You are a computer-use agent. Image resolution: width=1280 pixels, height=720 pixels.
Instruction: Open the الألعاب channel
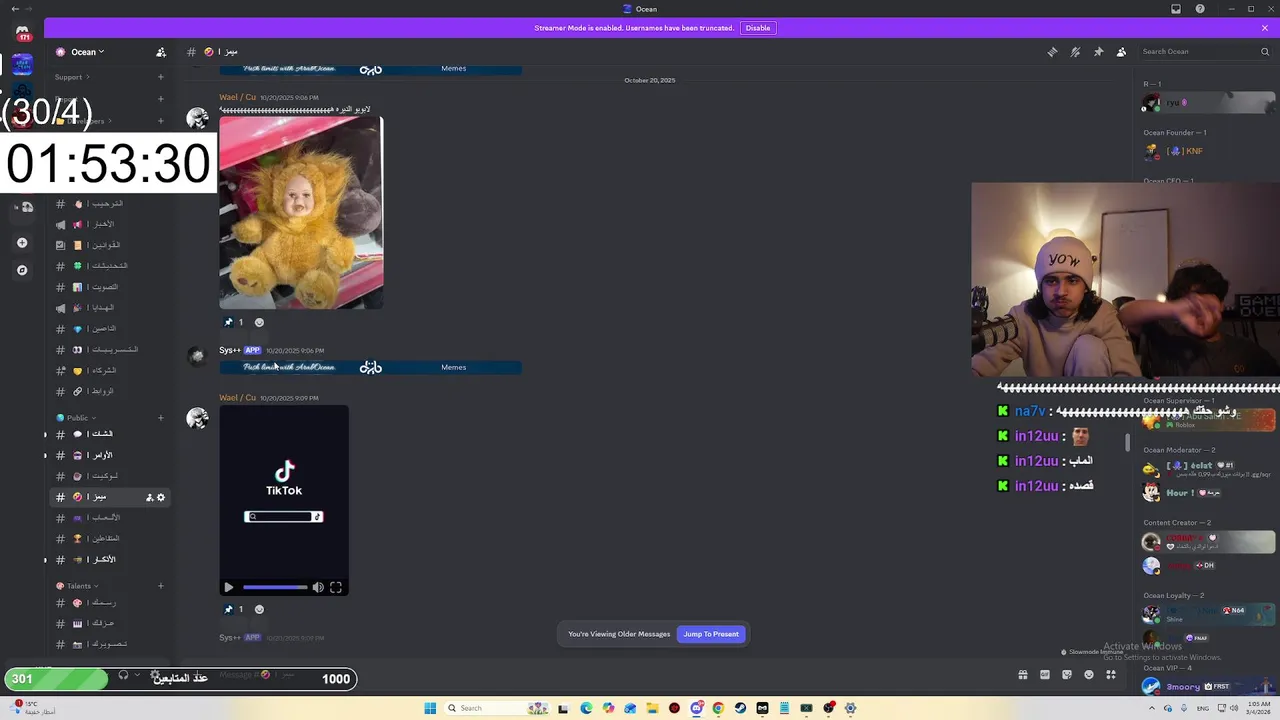110,518
